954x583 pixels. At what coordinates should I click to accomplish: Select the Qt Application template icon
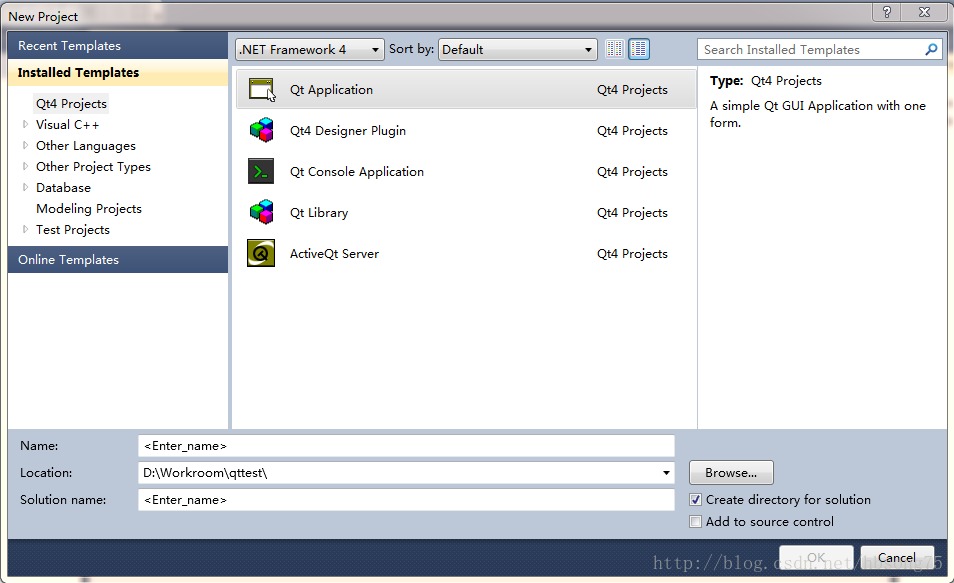(x=262, y=89)
